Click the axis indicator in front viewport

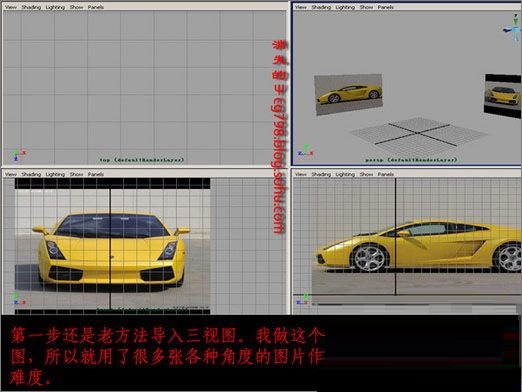19,299
